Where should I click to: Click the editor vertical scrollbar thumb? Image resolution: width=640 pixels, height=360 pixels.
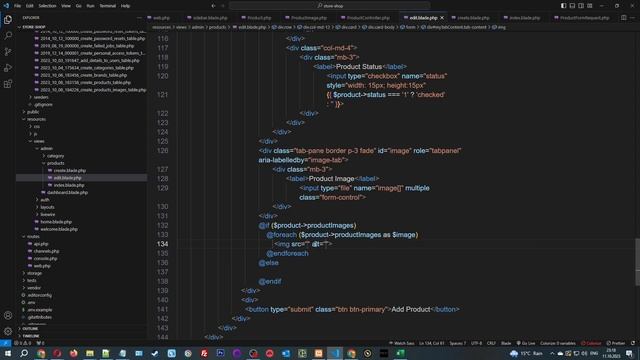[637, 262]
